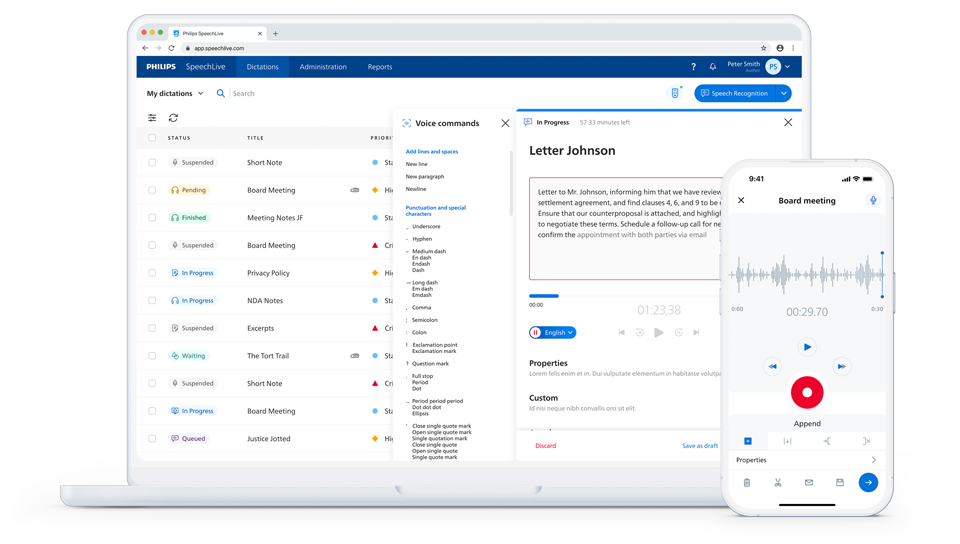
Task: Select all dictations header checkbox
Action: click(152, 138)
